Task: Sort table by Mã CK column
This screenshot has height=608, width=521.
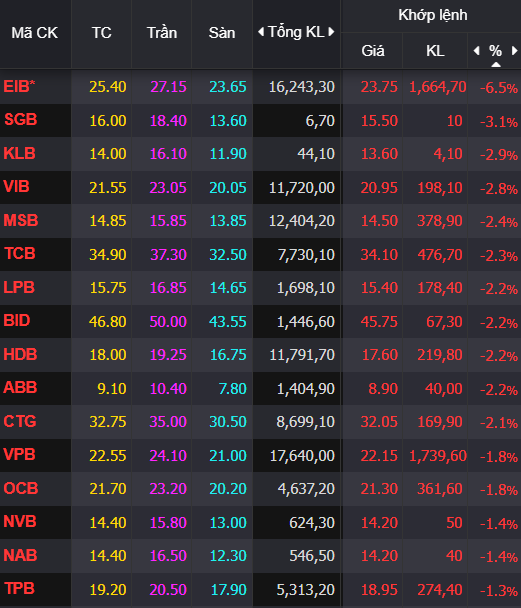Action: (35, 33)
